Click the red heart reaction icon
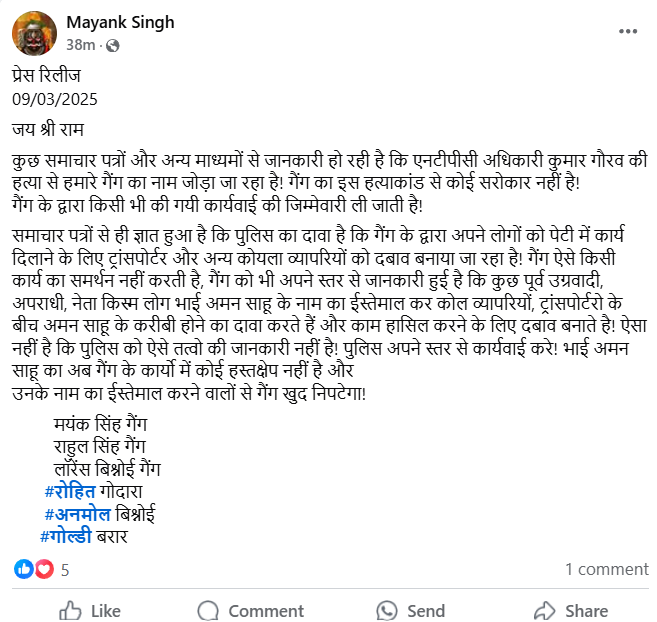Screen dimensions: 657x622 pyautogui.click(x=43, y=569)
